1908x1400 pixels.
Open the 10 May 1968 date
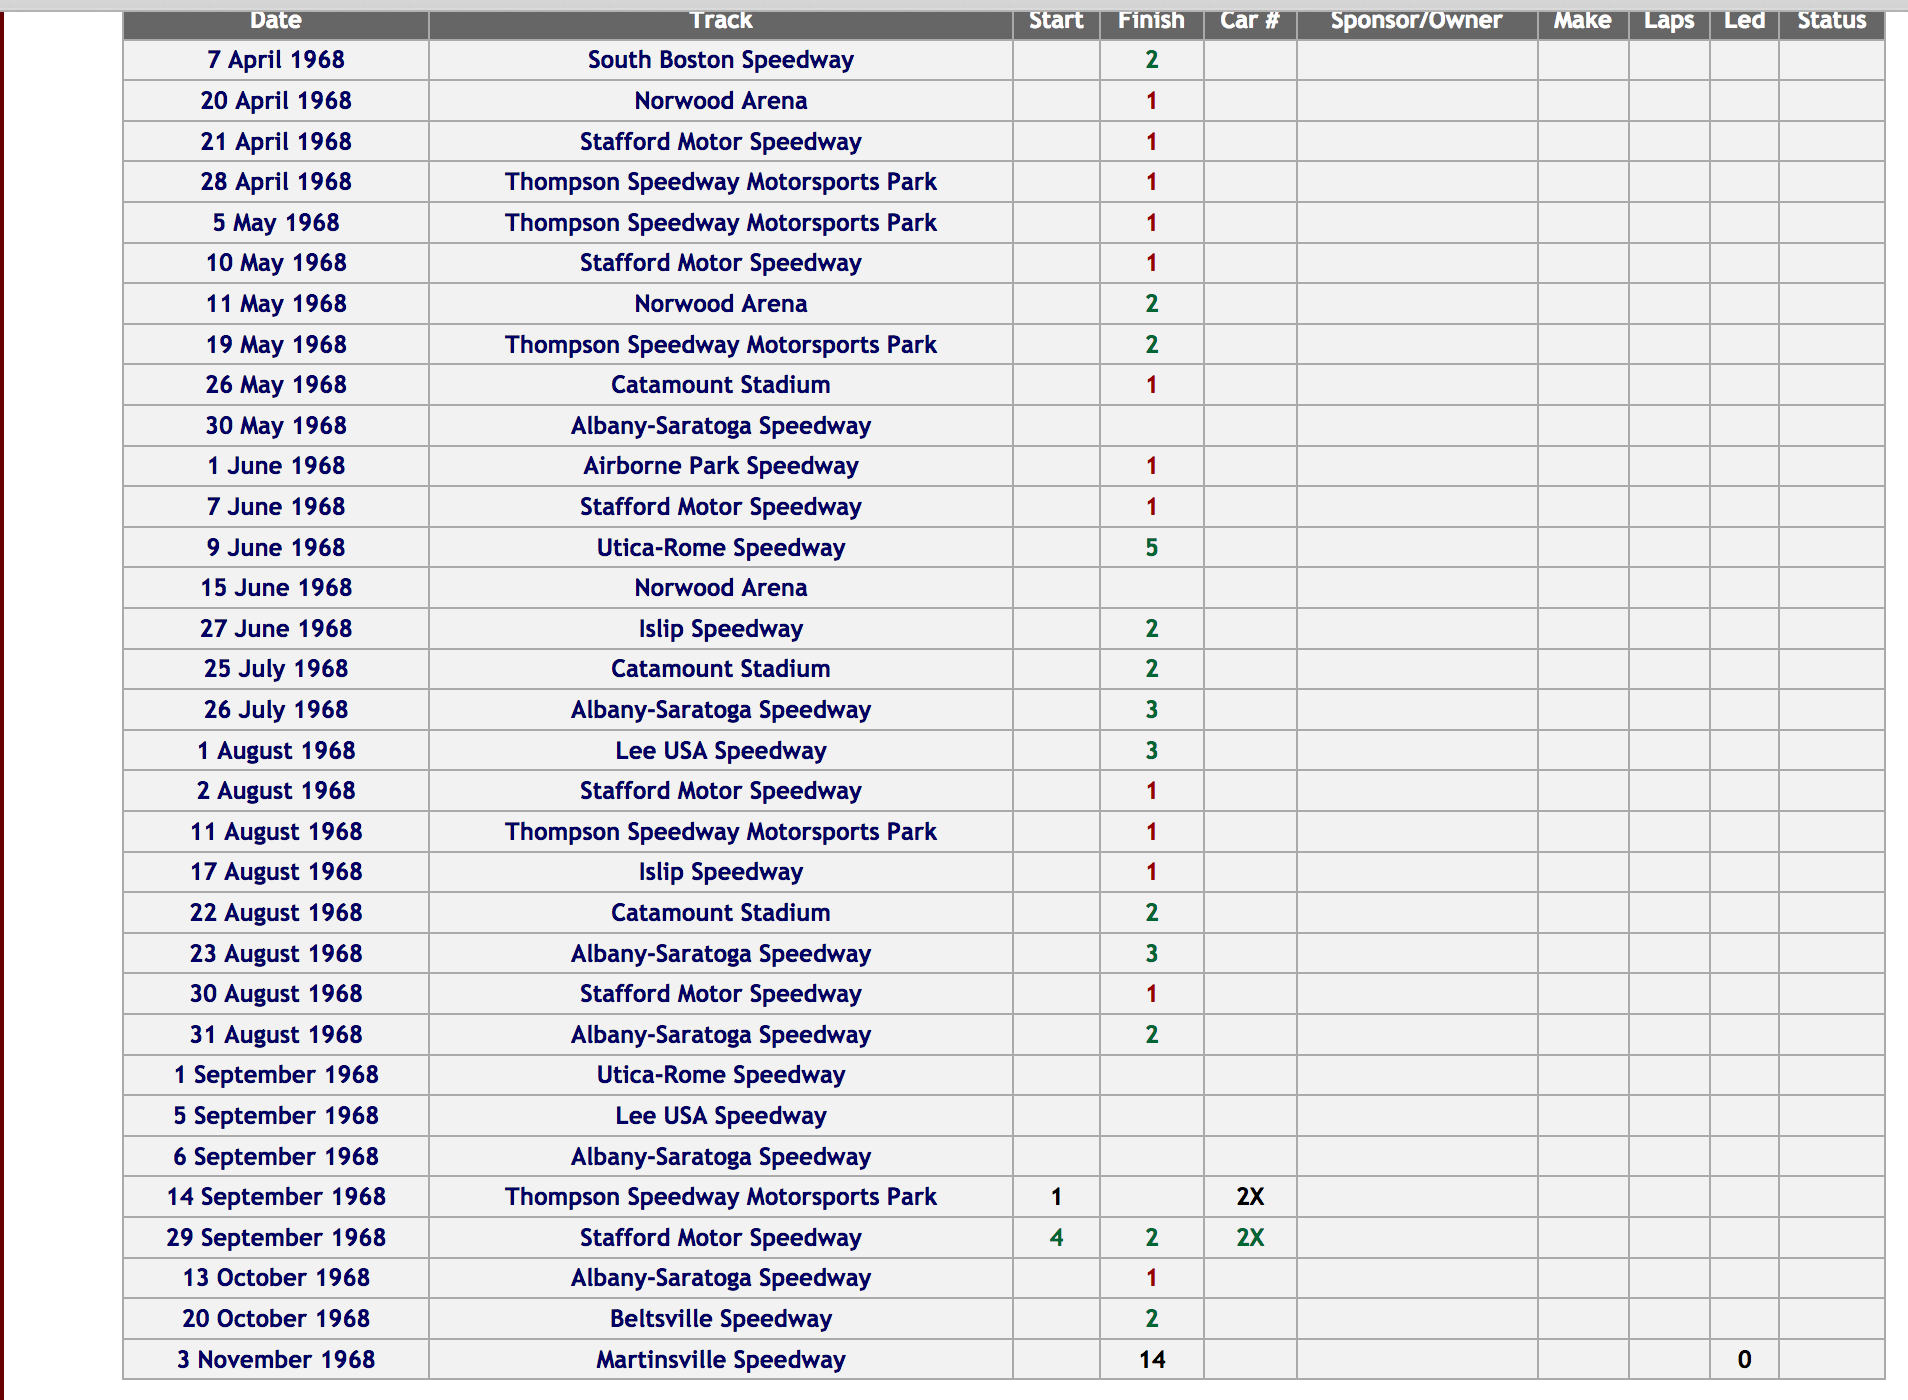click(x=276, y=263)
